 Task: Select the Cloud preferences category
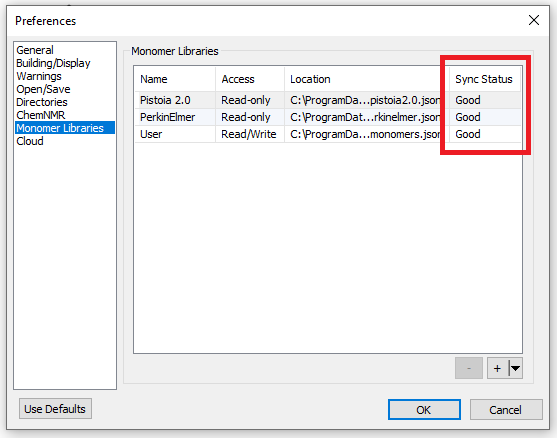tap(30, 141)
